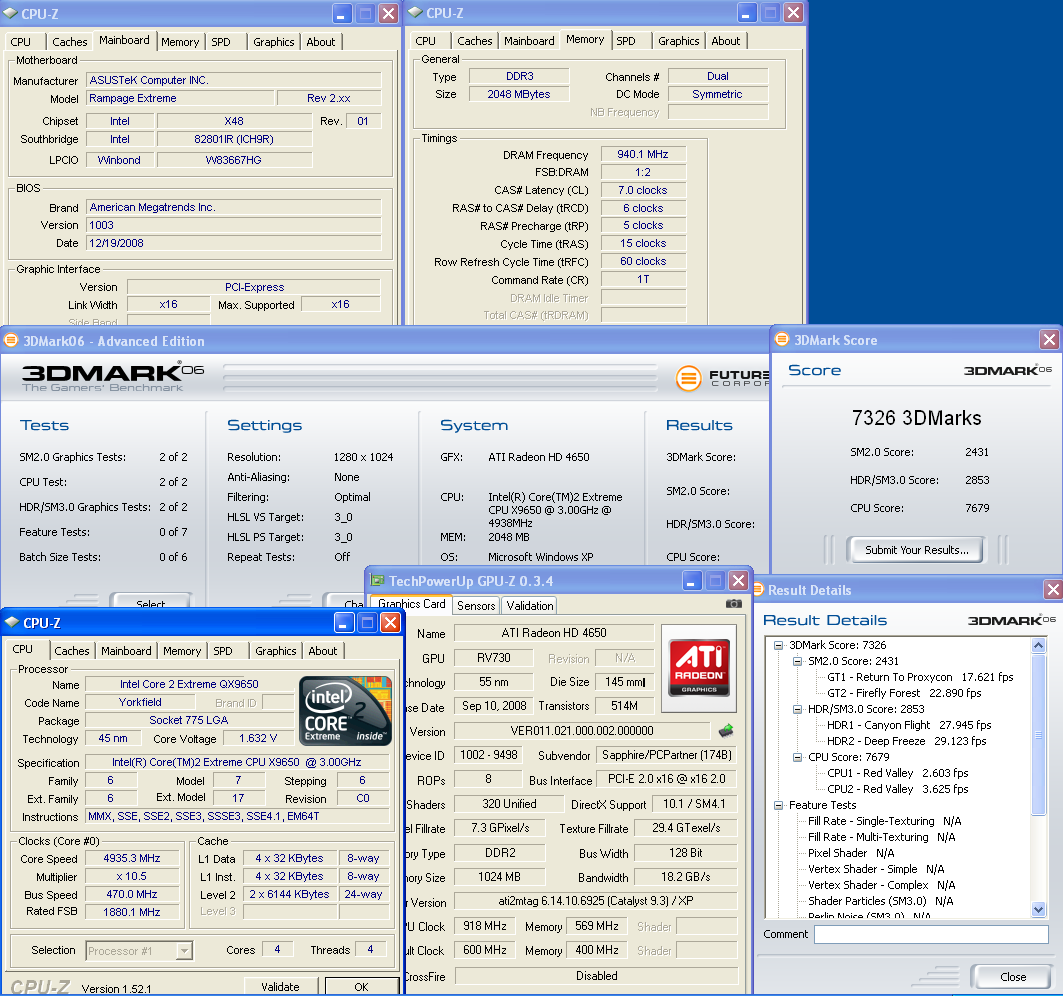The width and height of the screenshot is (1063, 996).
Task: Click the Bus Speed 470.0 MHz value
Action: (132, 894)
